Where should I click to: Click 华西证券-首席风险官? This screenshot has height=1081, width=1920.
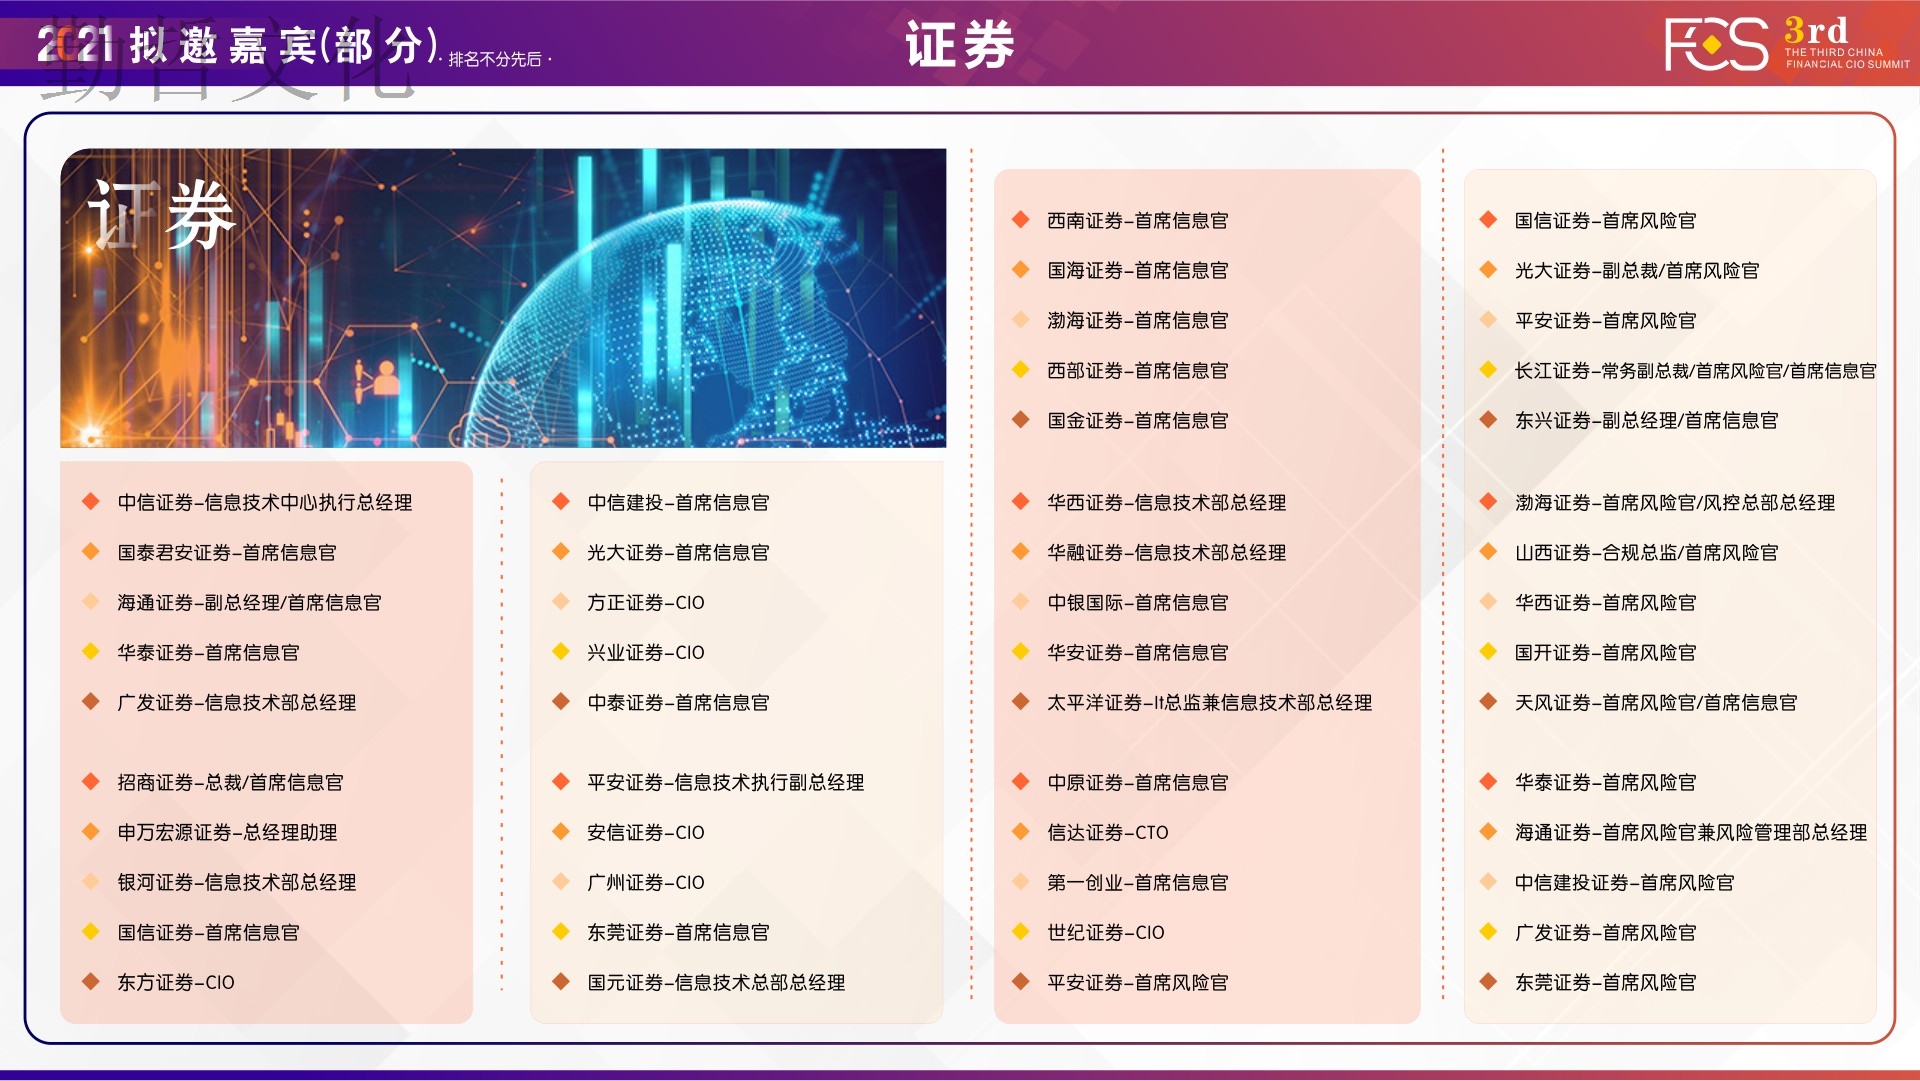[1606, 603]
